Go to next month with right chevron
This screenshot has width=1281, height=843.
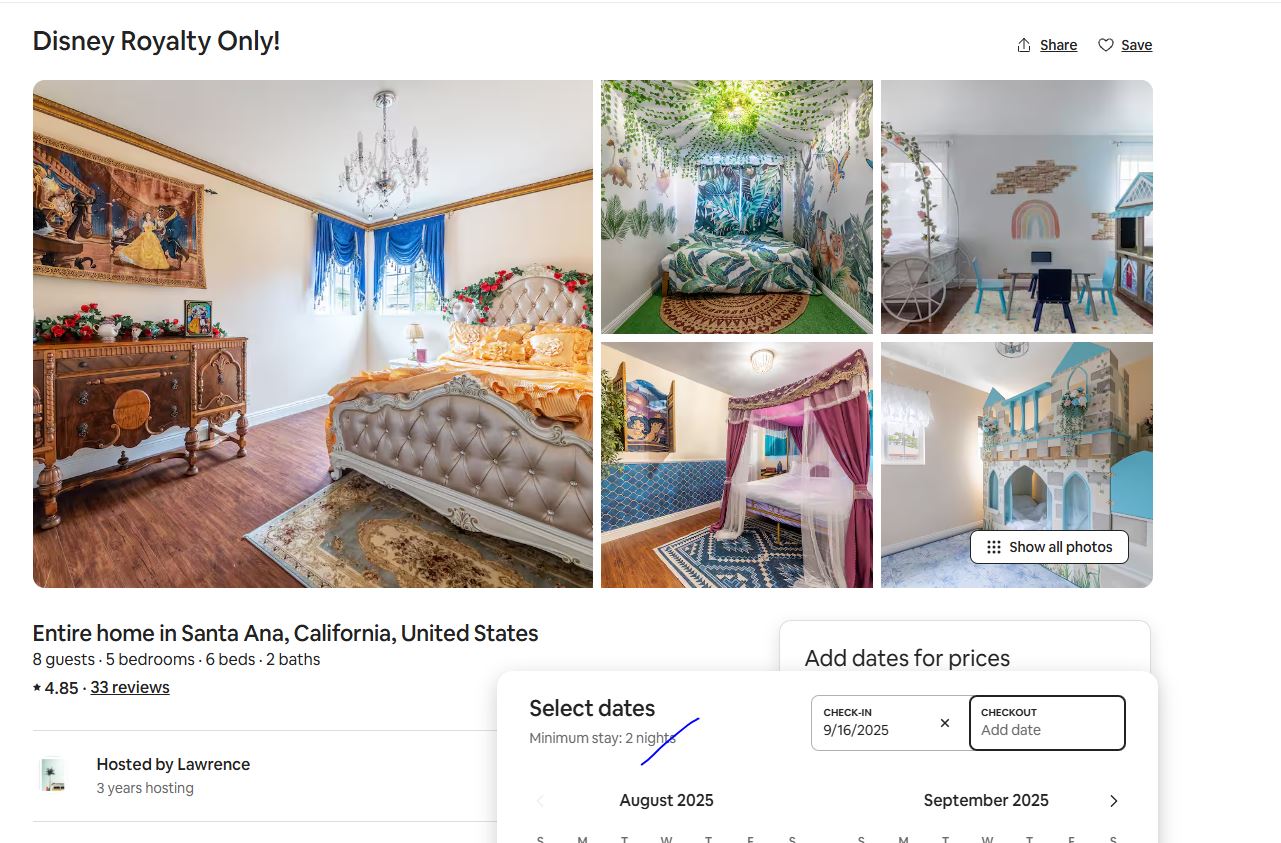pos(1114,801)
